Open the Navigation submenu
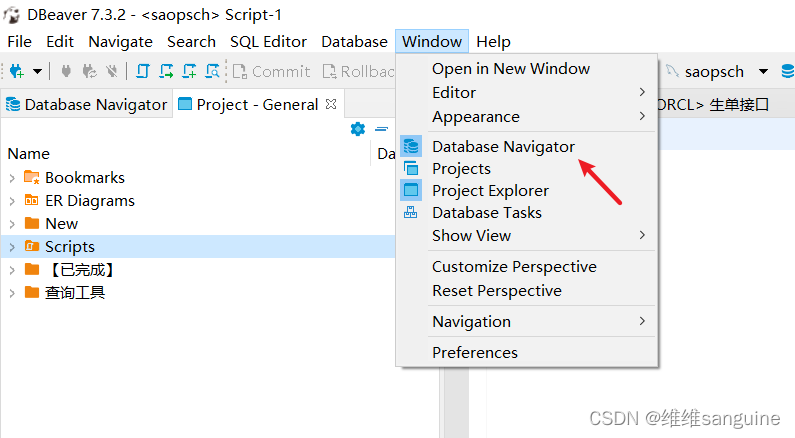This screenshot has width=795, height=438. [x=527, y=321]
